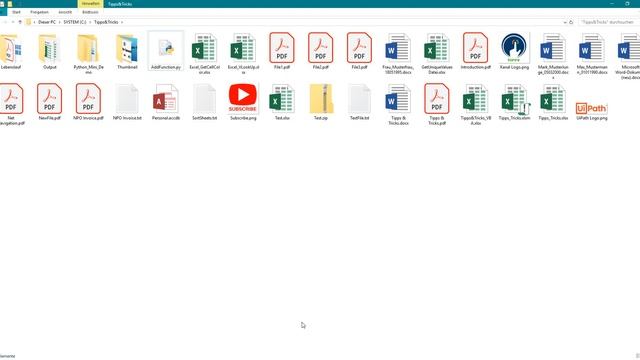
Task: Select File3.pdf document
Action: 359,51
